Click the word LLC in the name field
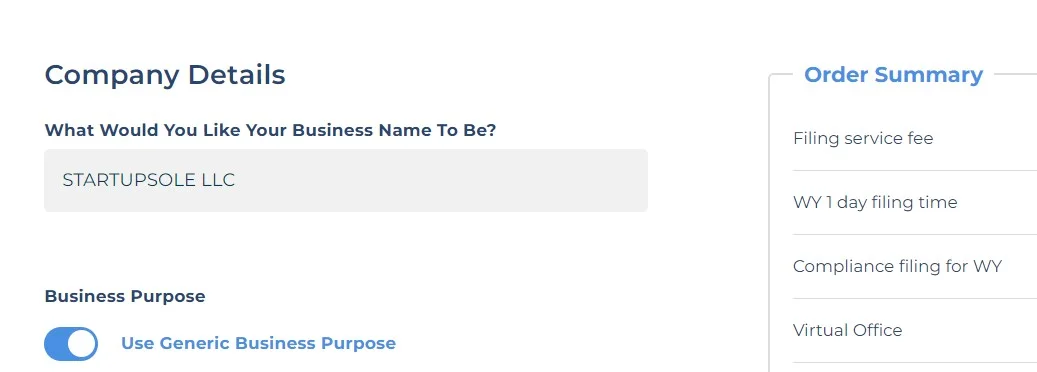This screenshot has width=1037, height=372. pos(218,180)
